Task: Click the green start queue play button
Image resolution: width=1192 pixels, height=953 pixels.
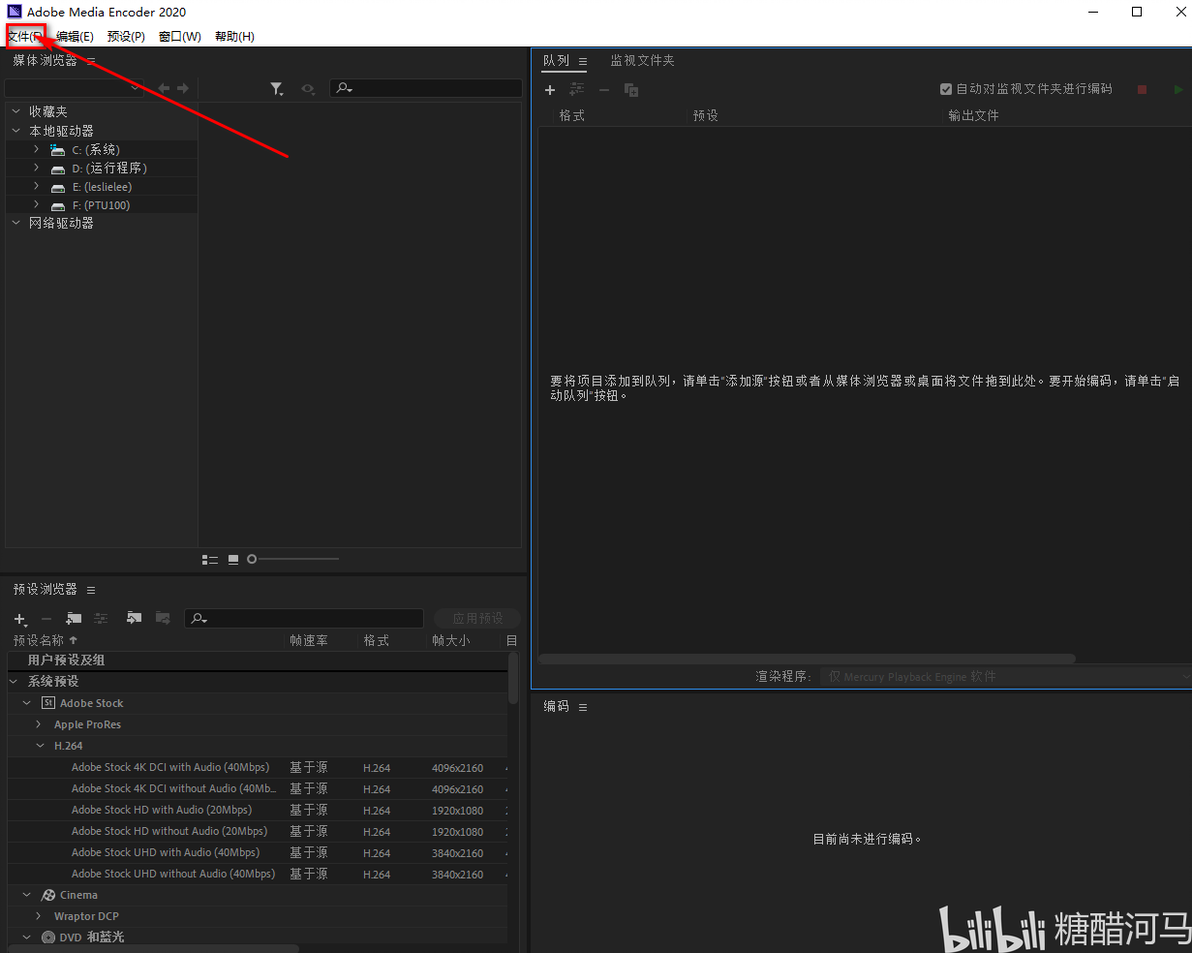Action: pyautogui.click(x=1178, y=90)
